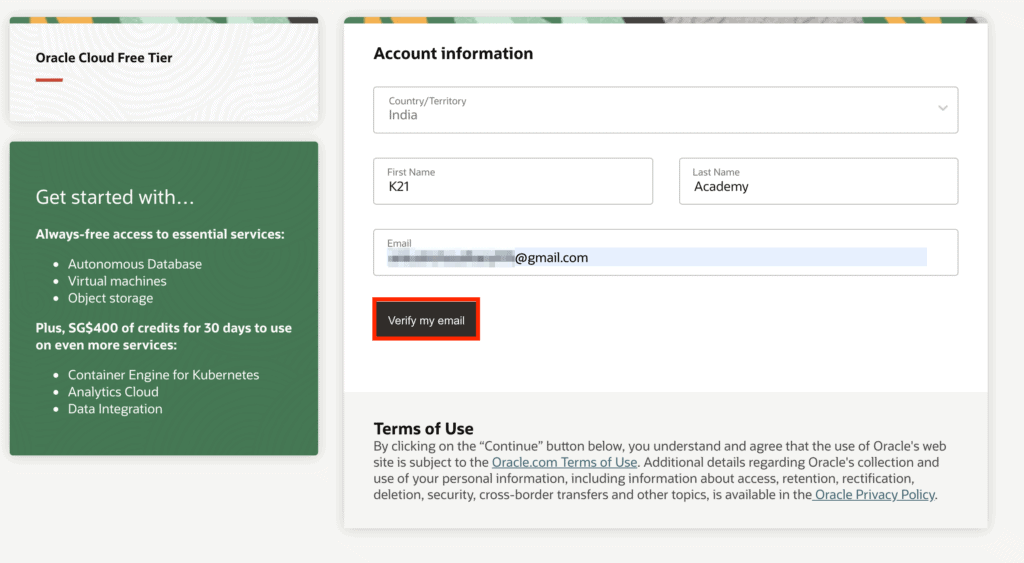Screen dimensions: 1024x563
Task: Click the Country/Territory dropdown chevron arrow
Action: pyautogui.click(x=942, y=108)
